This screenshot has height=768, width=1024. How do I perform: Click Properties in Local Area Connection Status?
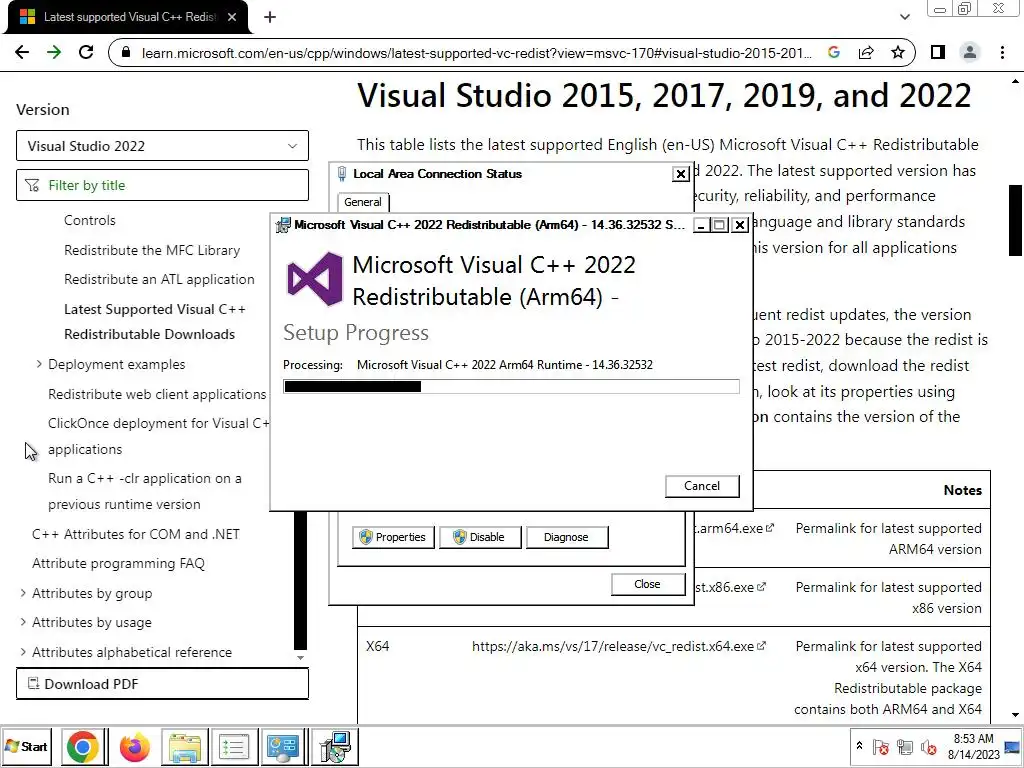coord(393,537)
